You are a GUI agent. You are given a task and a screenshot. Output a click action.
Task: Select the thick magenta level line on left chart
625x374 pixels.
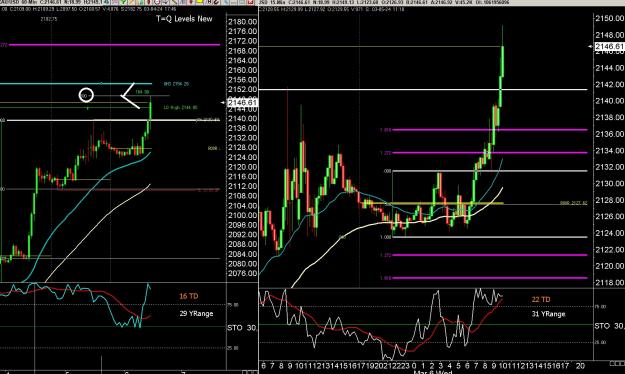coord(114,45)
